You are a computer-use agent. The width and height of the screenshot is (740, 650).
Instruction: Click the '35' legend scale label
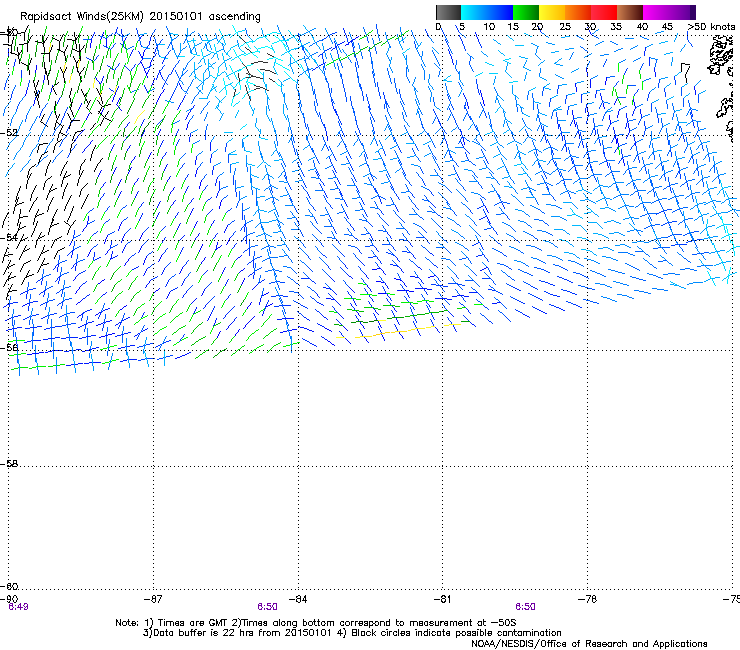(x=616, y=26)
